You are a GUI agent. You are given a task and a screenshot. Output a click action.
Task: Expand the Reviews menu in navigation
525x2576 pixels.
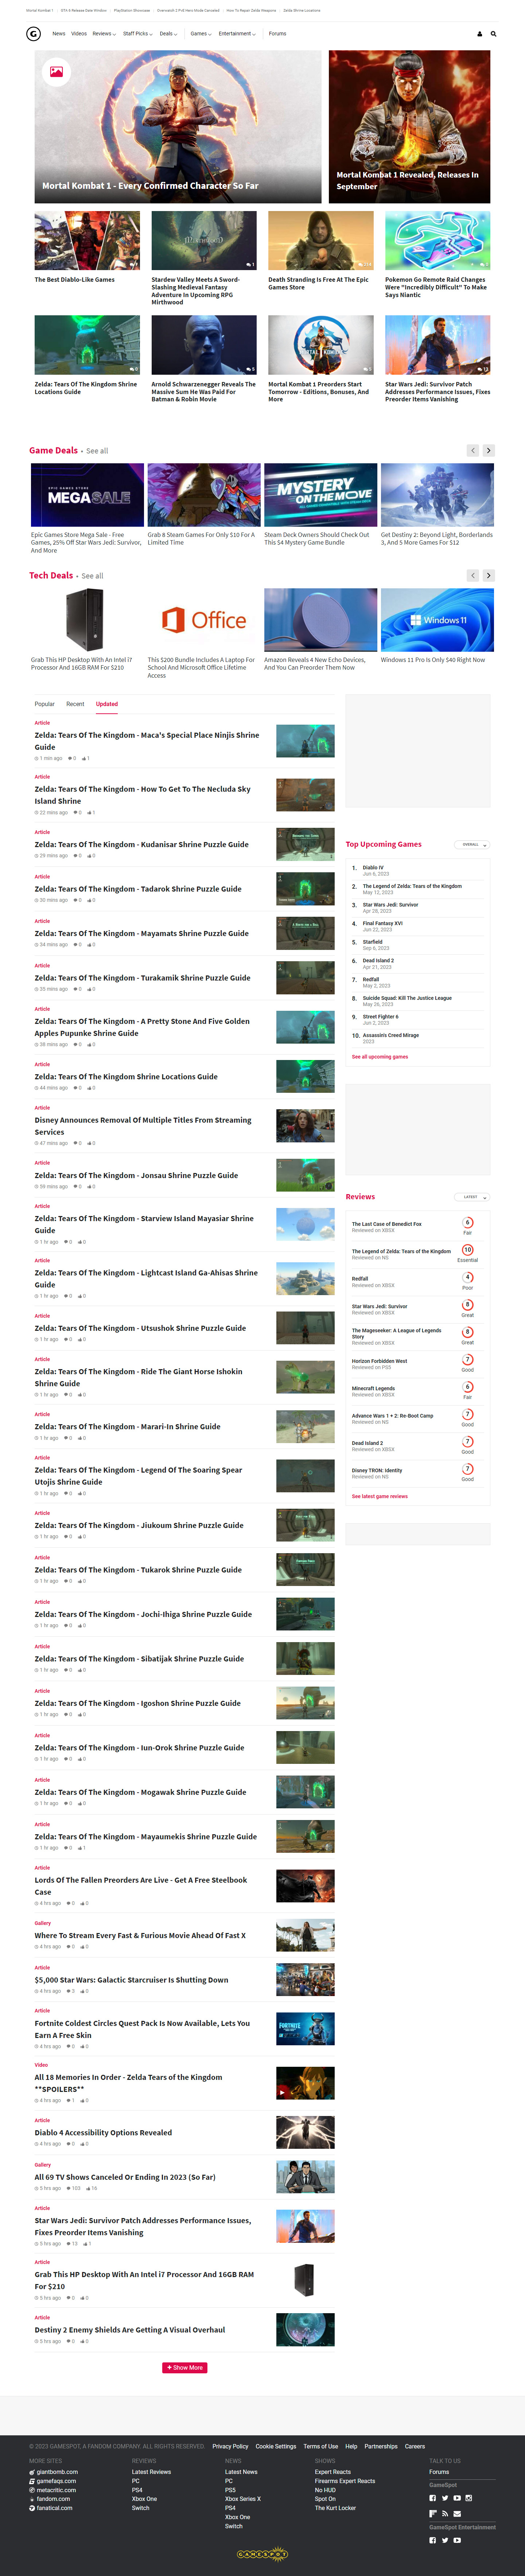(x=103, y=34)
